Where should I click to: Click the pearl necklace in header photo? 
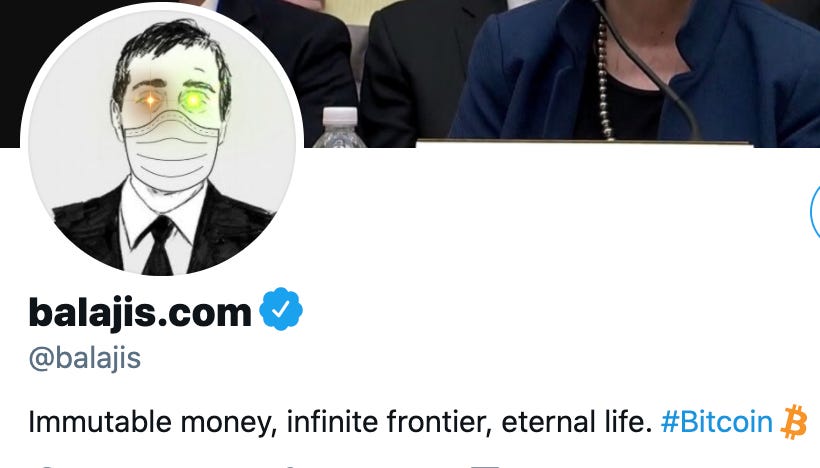click(605, 78)
